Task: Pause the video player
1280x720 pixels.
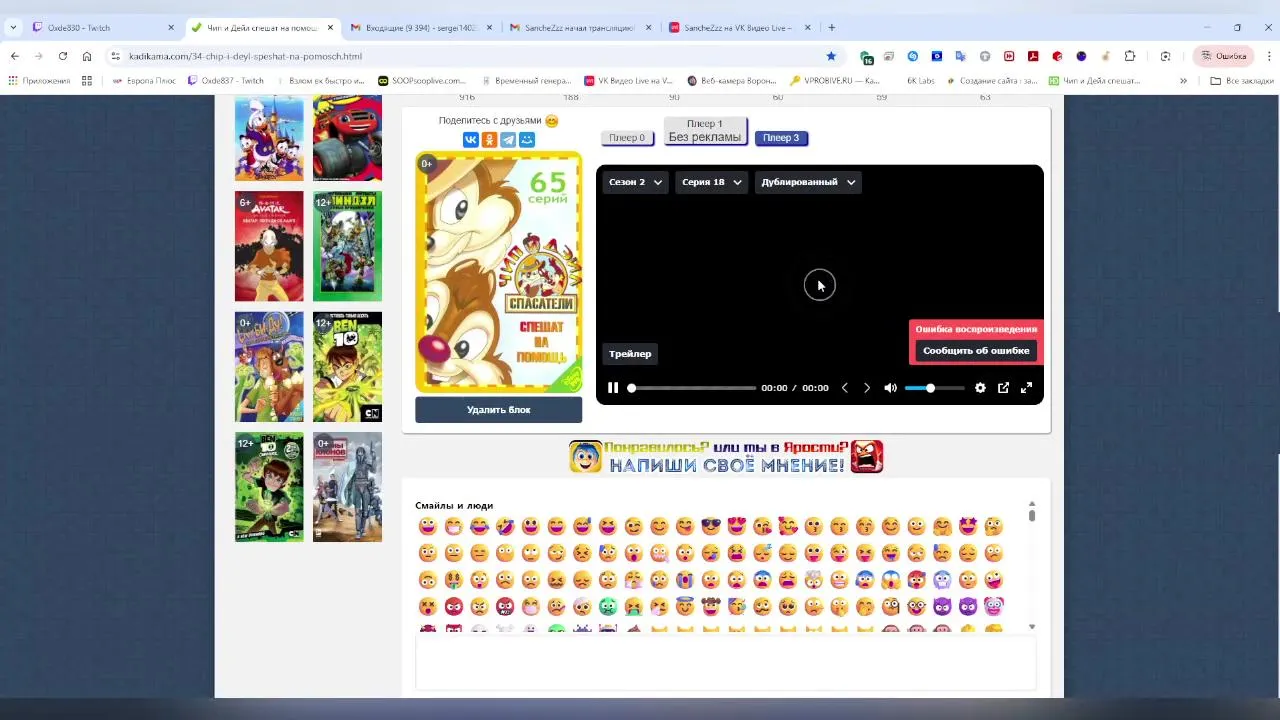Action: (x=613, y=388)
